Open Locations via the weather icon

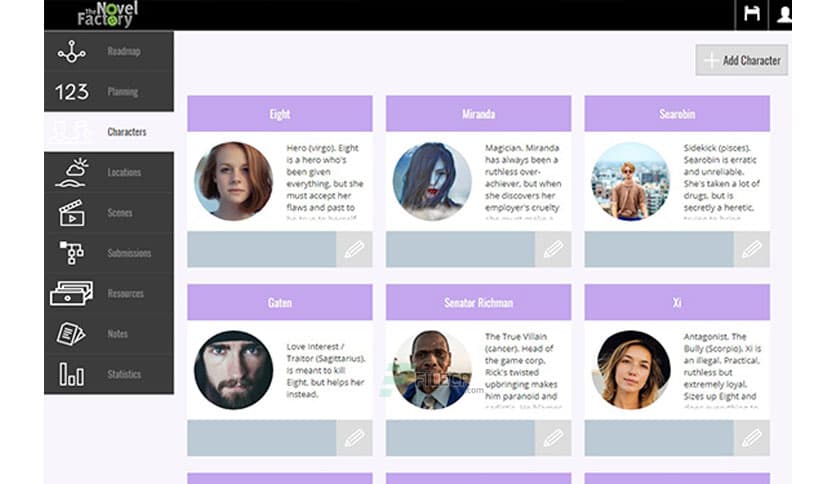[x=71, y=172]
